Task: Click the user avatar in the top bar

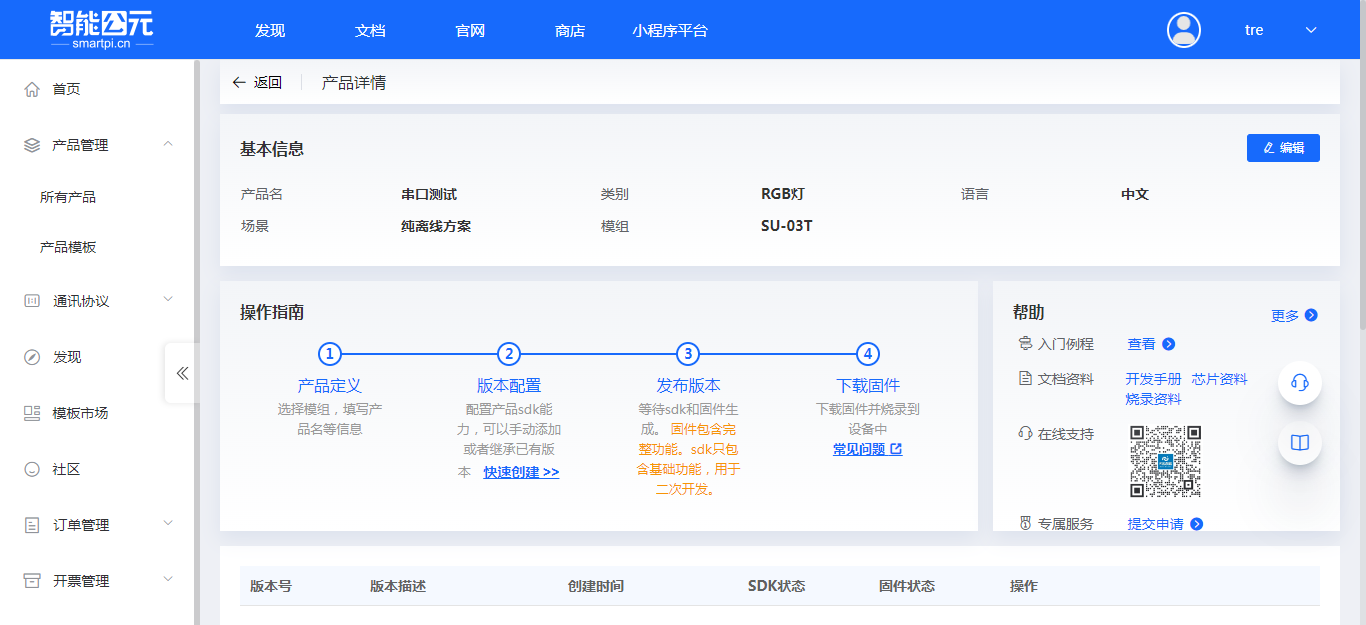Action: pos(1183,29)
